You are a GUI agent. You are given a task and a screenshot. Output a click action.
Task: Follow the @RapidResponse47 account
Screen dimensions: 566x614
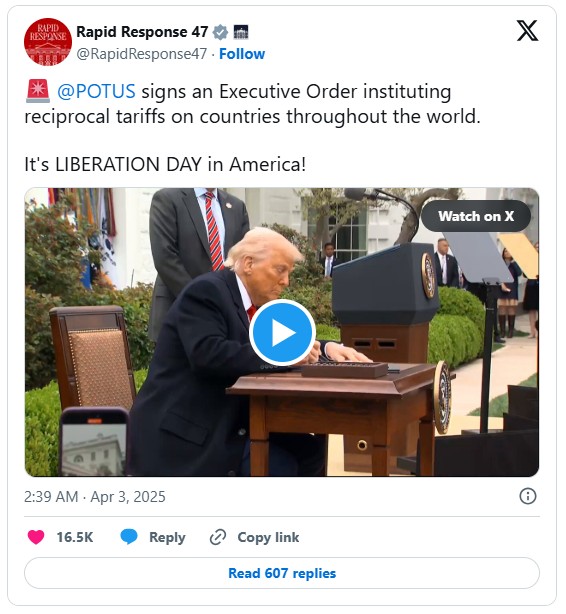tap(242, 54)
